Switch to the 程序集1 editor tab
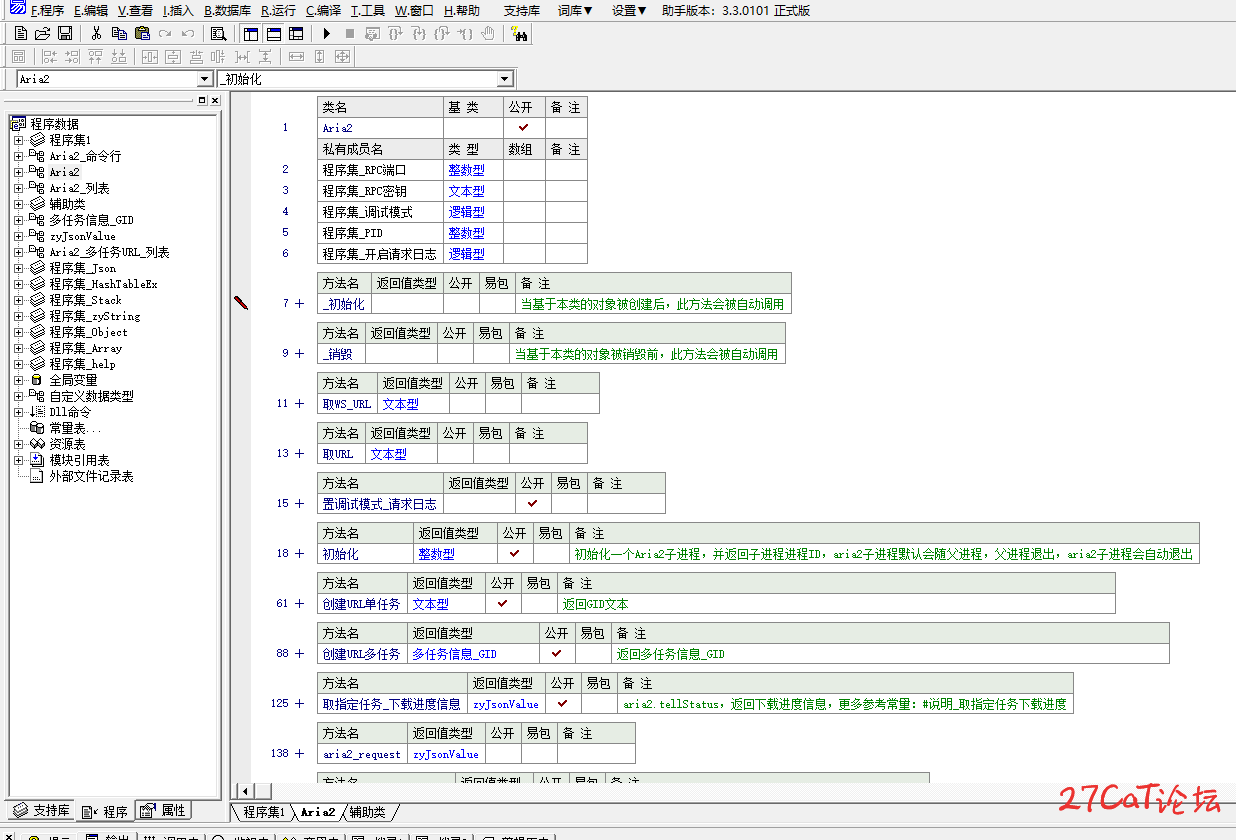The height and width of the screenshot is (840, 1236). [x=264, y=812]
